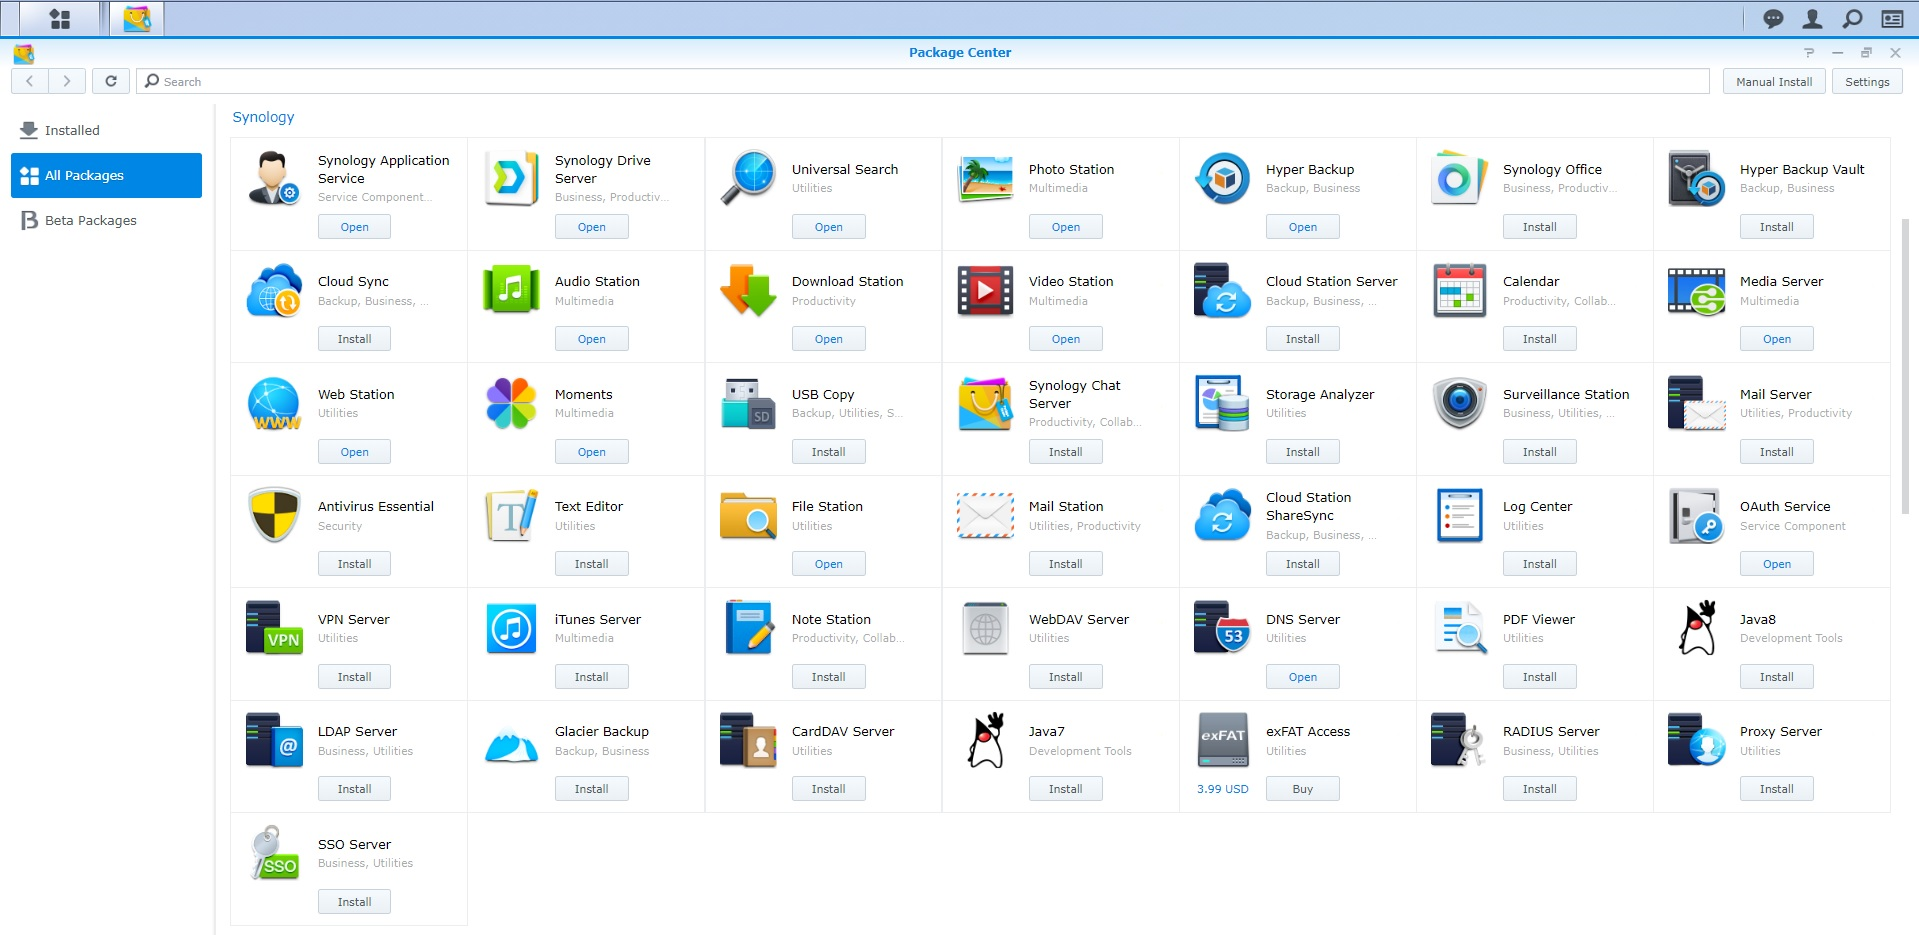Select All Packages in sidebar
The image size is (1919, 935).
pos(106,175)
